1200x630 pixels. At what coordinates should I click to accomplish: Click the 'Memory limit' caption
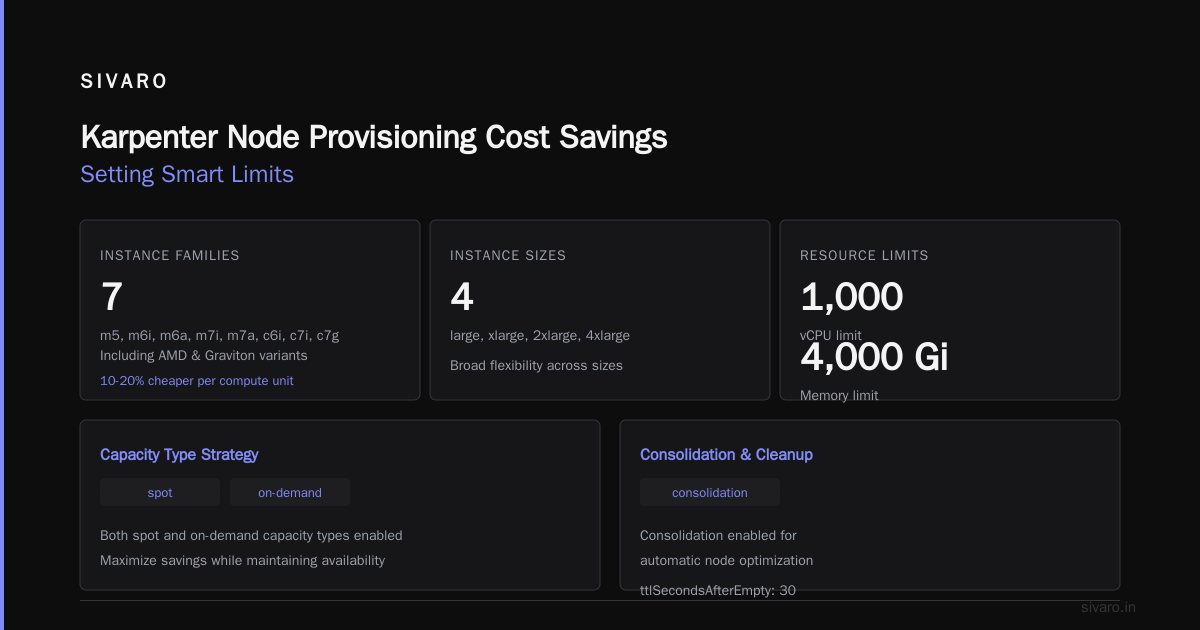[x=839, y=395]
